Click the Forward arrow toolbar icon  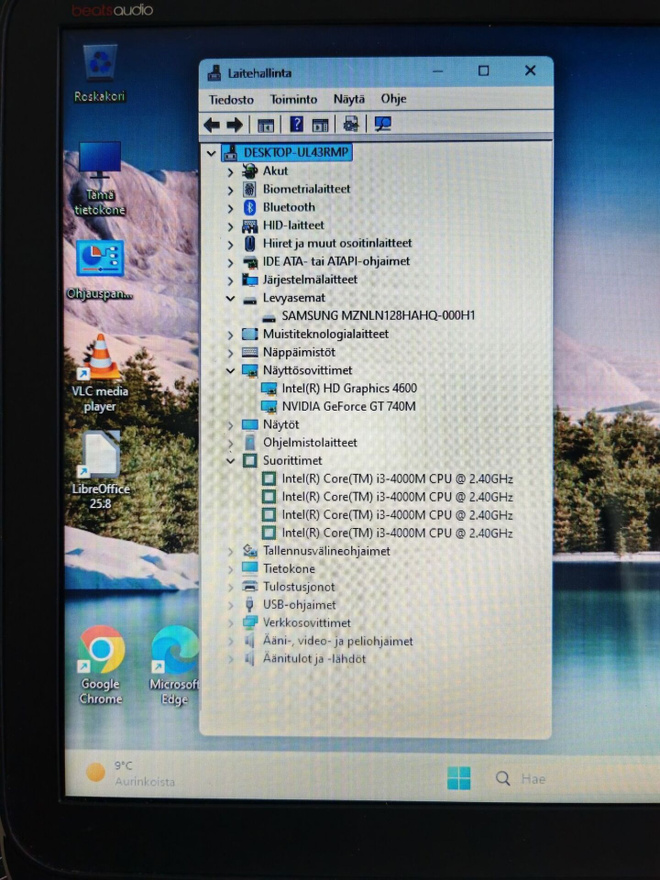pos(235,125)
